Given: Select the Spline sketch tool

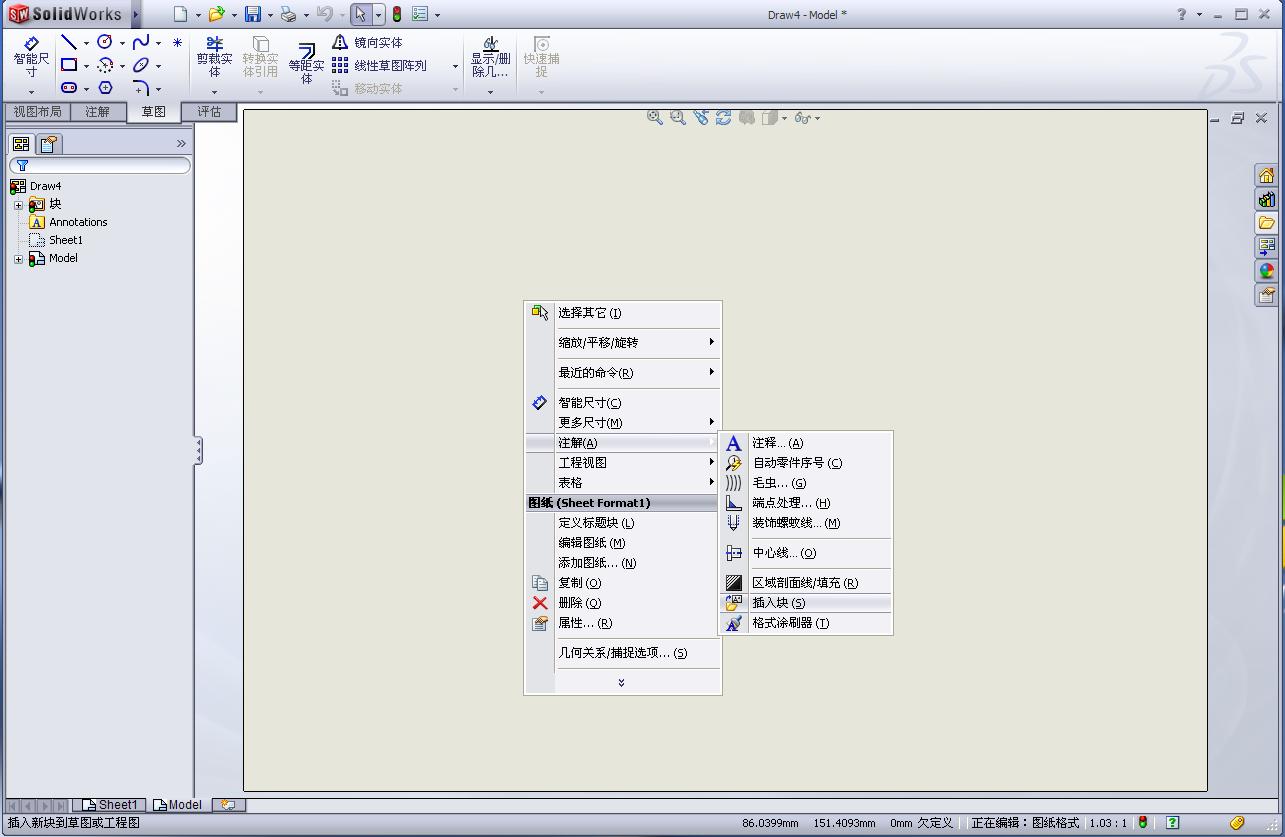Looking at the screenshot, I should coord(141,42).
